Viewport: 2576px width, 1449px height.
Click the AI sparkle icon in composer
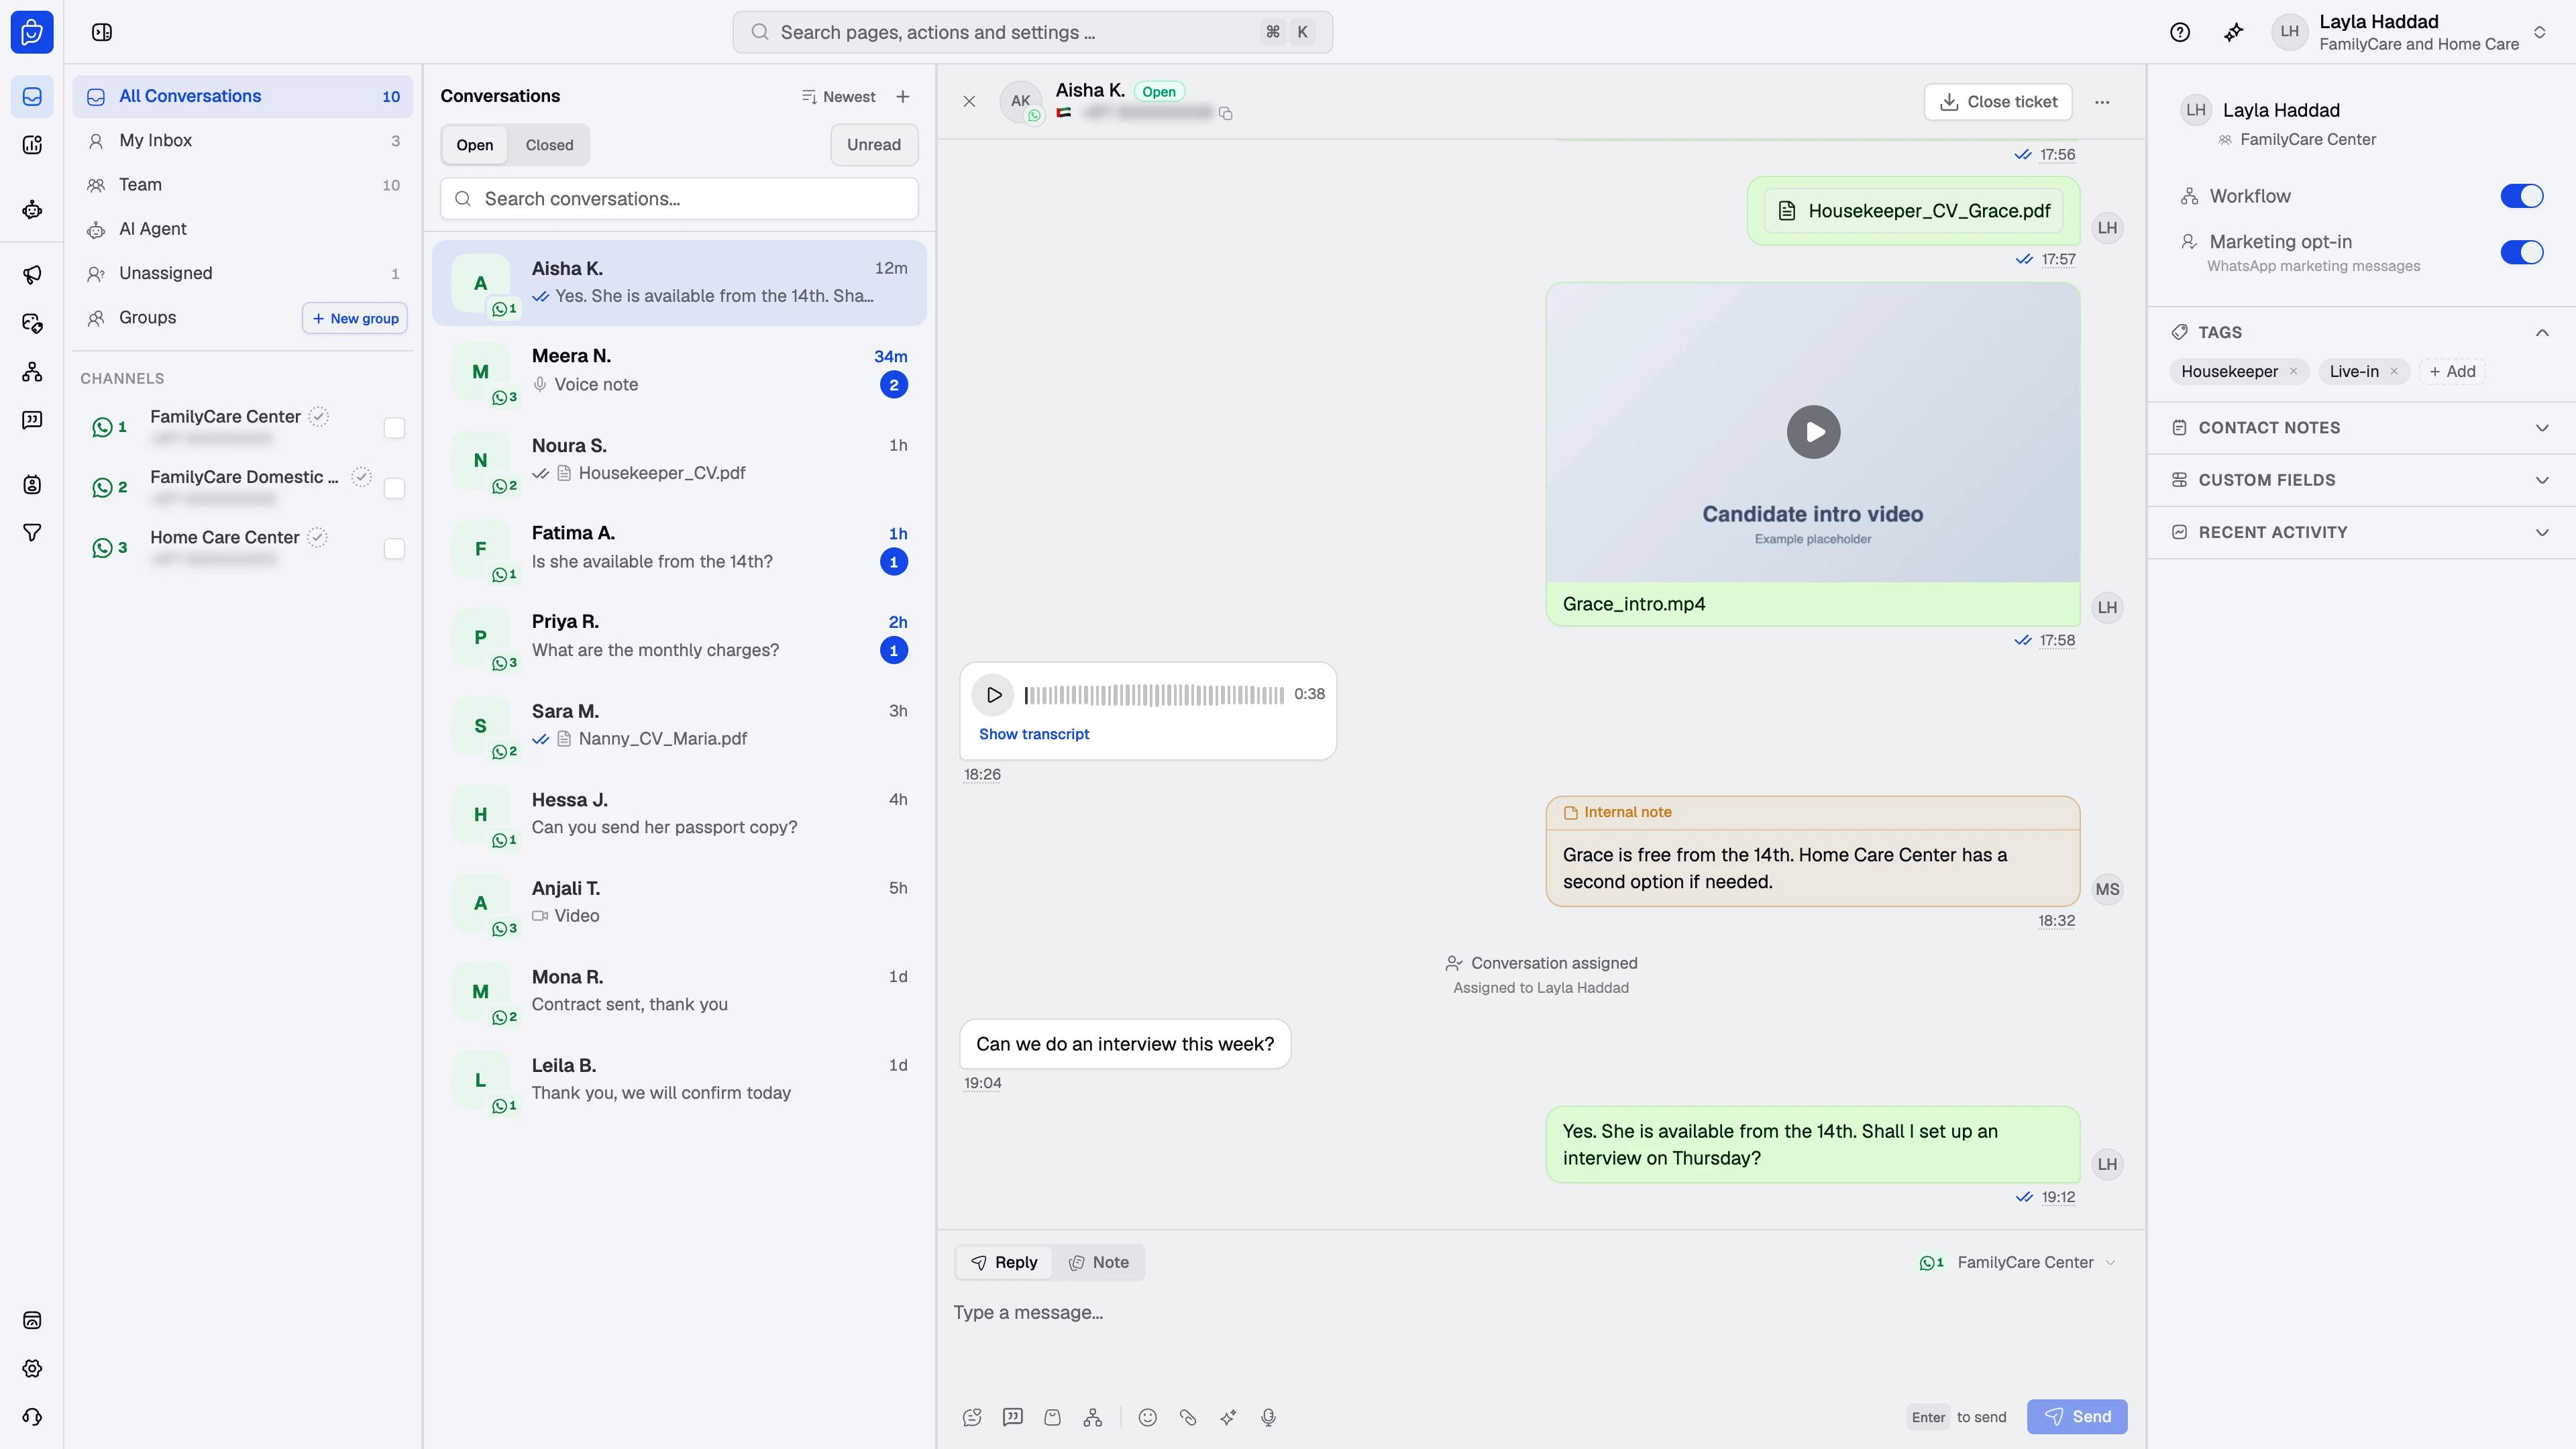[1228, 1417]
